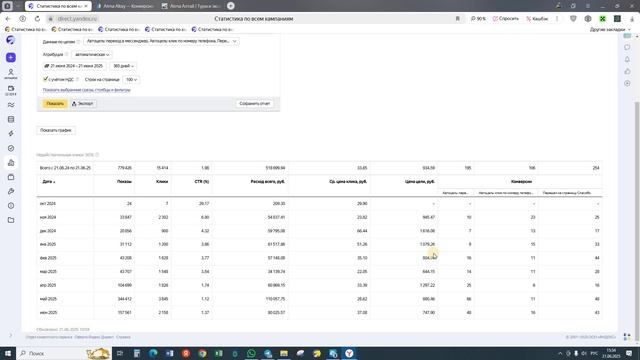
Task: Open the statistics chart icon in sidebar
Action: point(11,162)
